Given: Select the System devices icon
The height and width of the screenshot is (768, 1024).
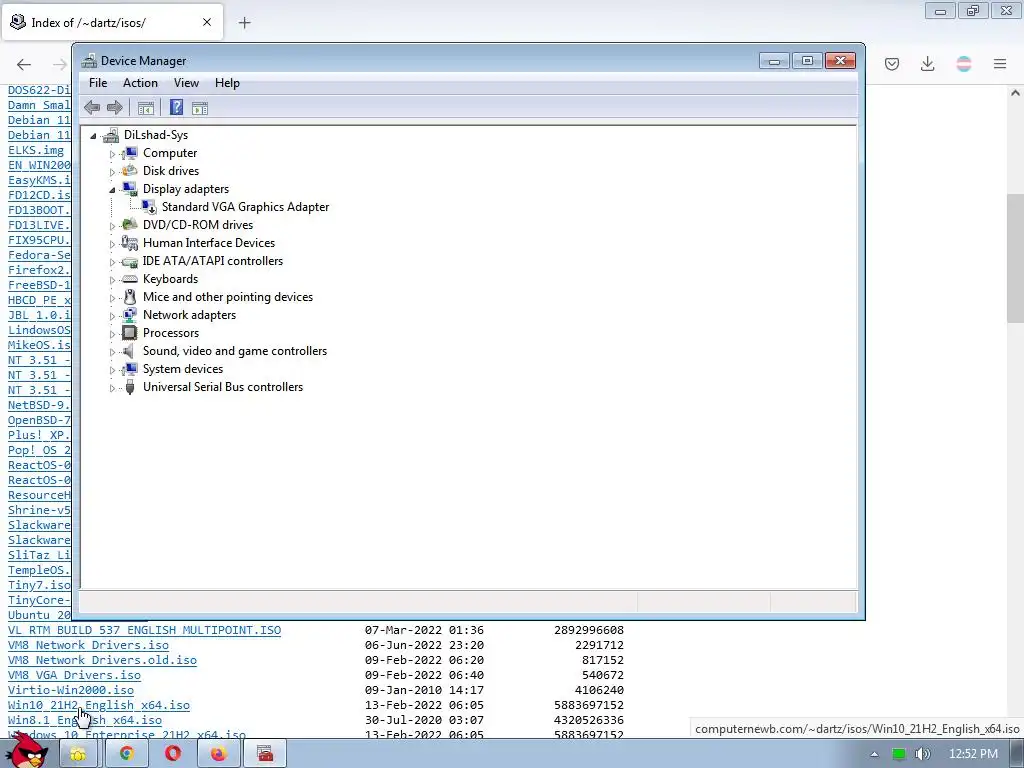Looking at the screenshot, I should point(130,369).
